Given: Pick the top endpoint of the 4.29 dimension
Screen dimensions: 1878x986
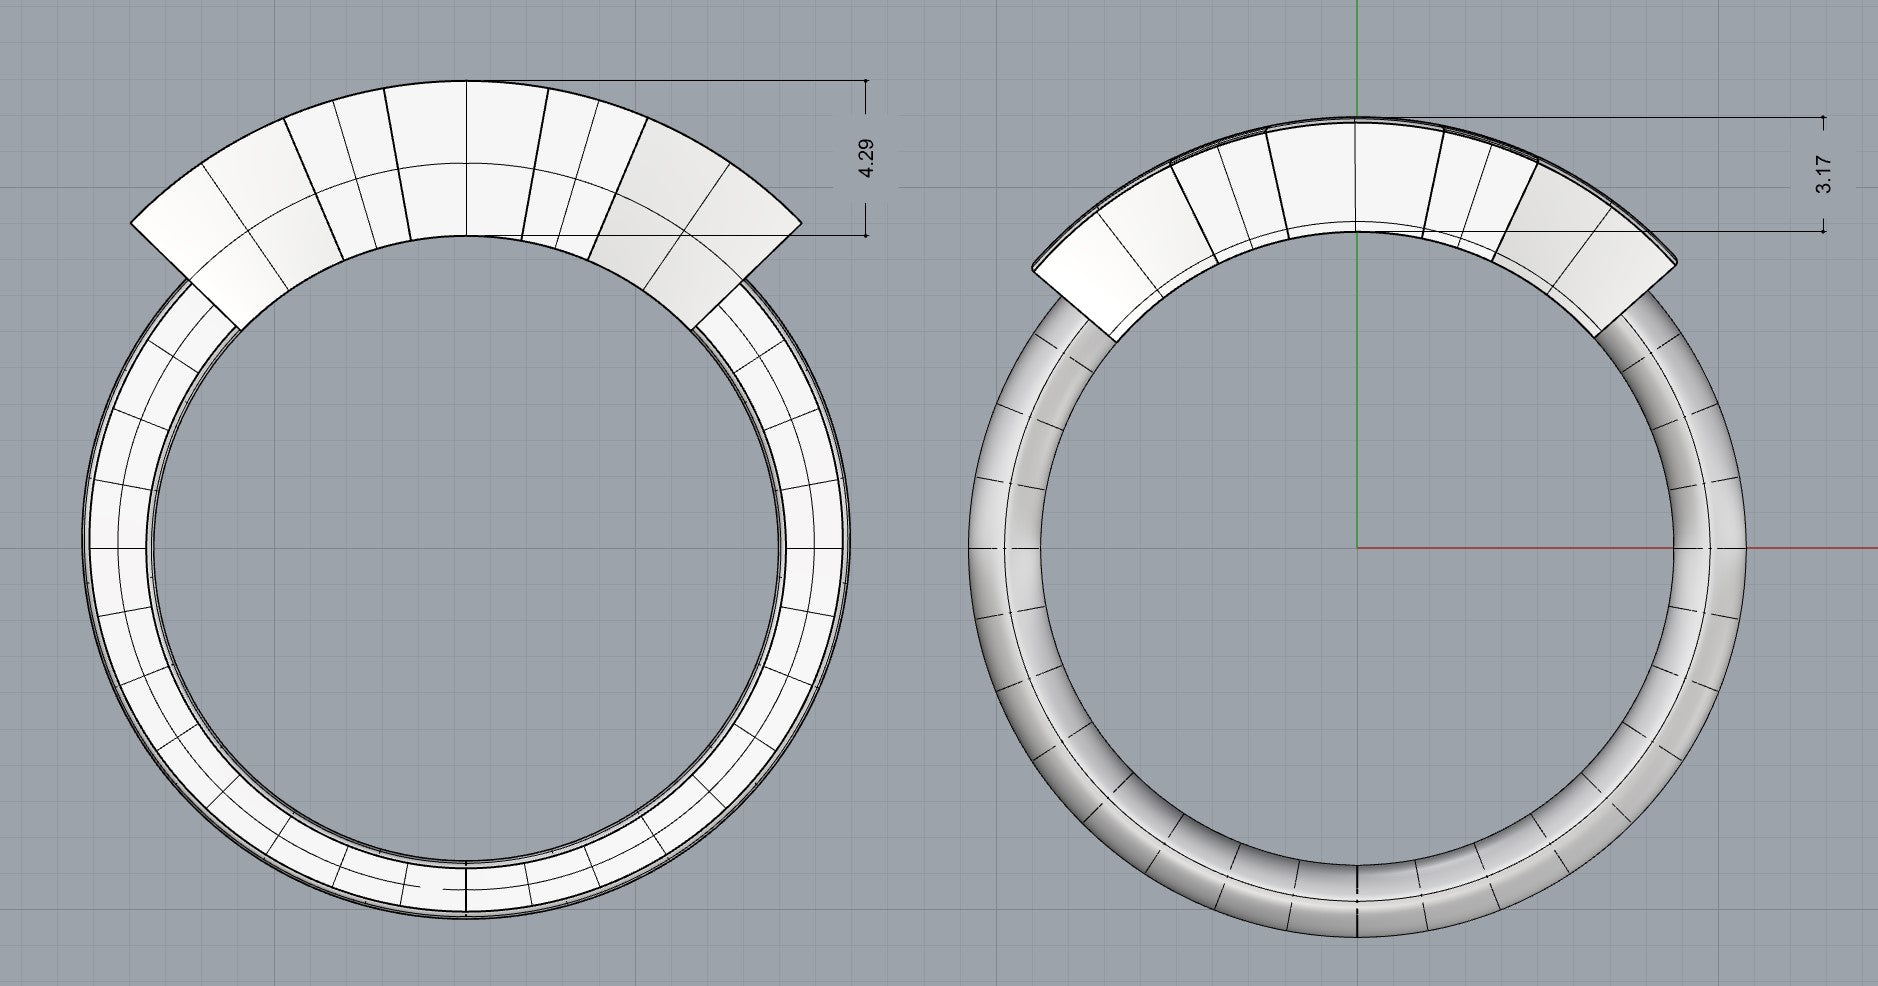Looking at the screenshot, I should pos(866,81).
